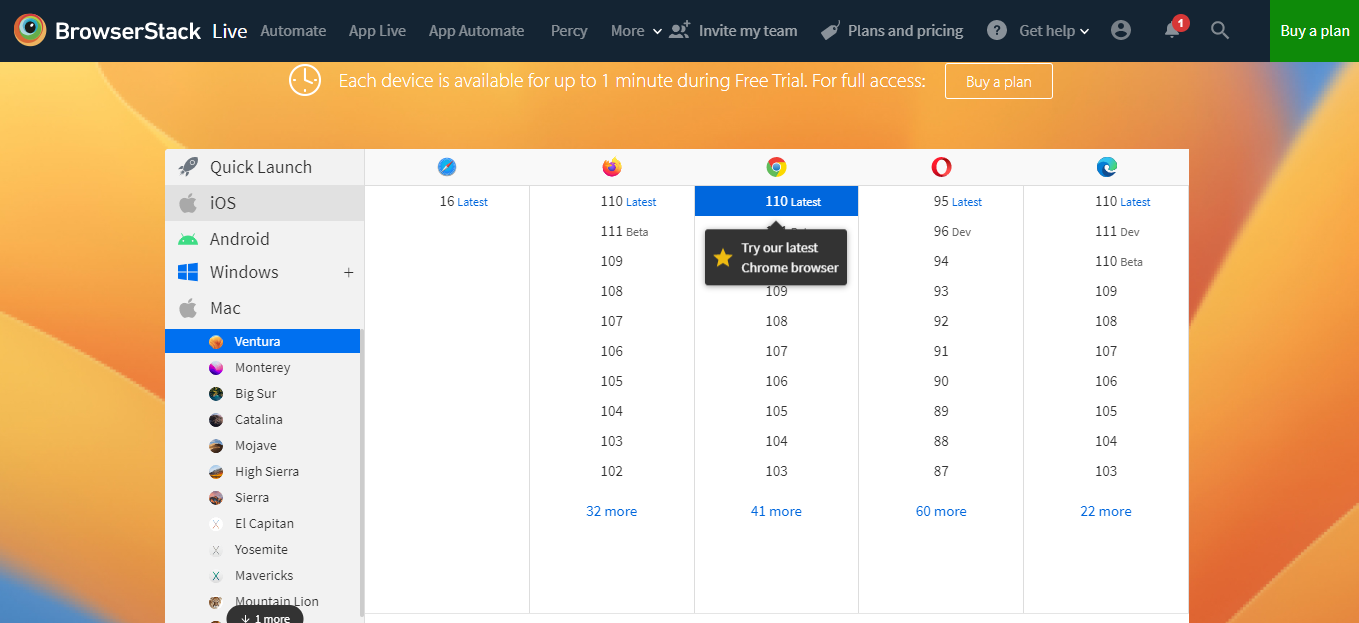The image size is (1359, 623).
Task: Go to Percy in top navigation
Action: [x=569, y=31]
